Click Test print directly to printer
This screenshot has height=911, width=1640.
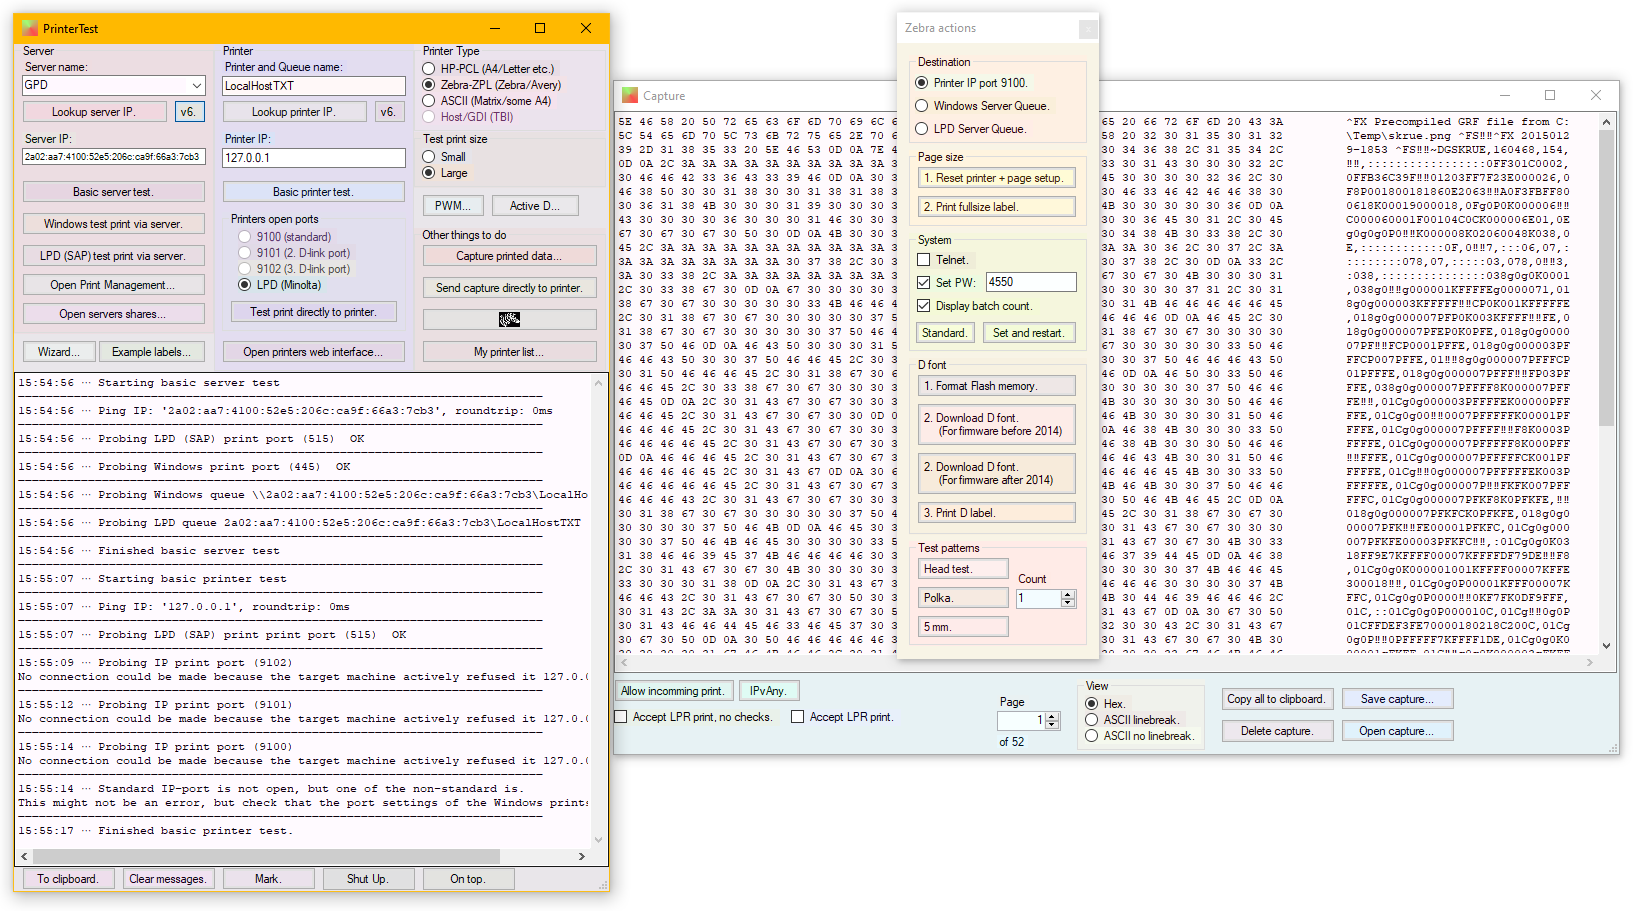314,312
